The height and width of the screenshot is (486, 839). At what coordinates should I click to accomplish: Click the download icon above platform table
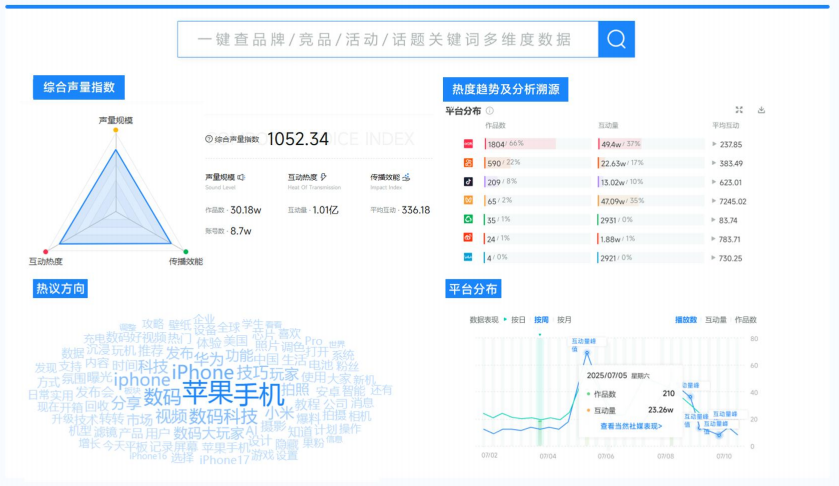pos(761,110)
